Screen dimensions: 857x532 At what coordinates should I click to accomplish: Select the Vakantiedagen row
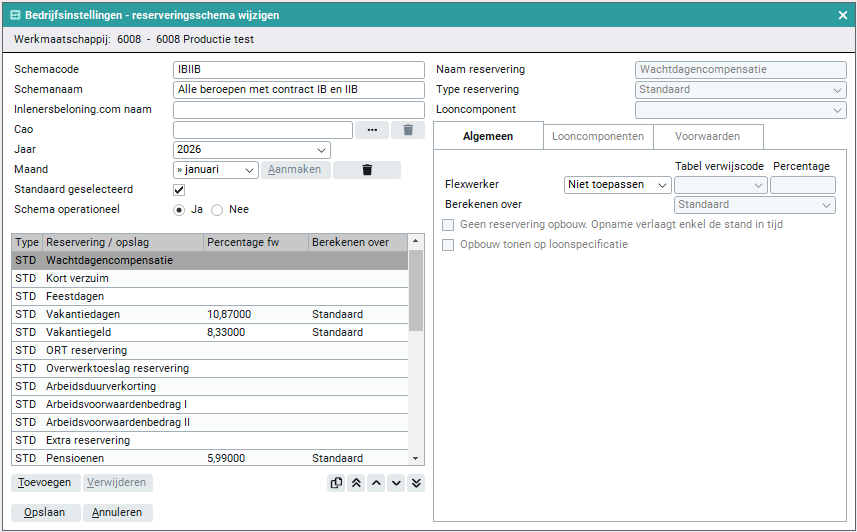click(210, 315)
